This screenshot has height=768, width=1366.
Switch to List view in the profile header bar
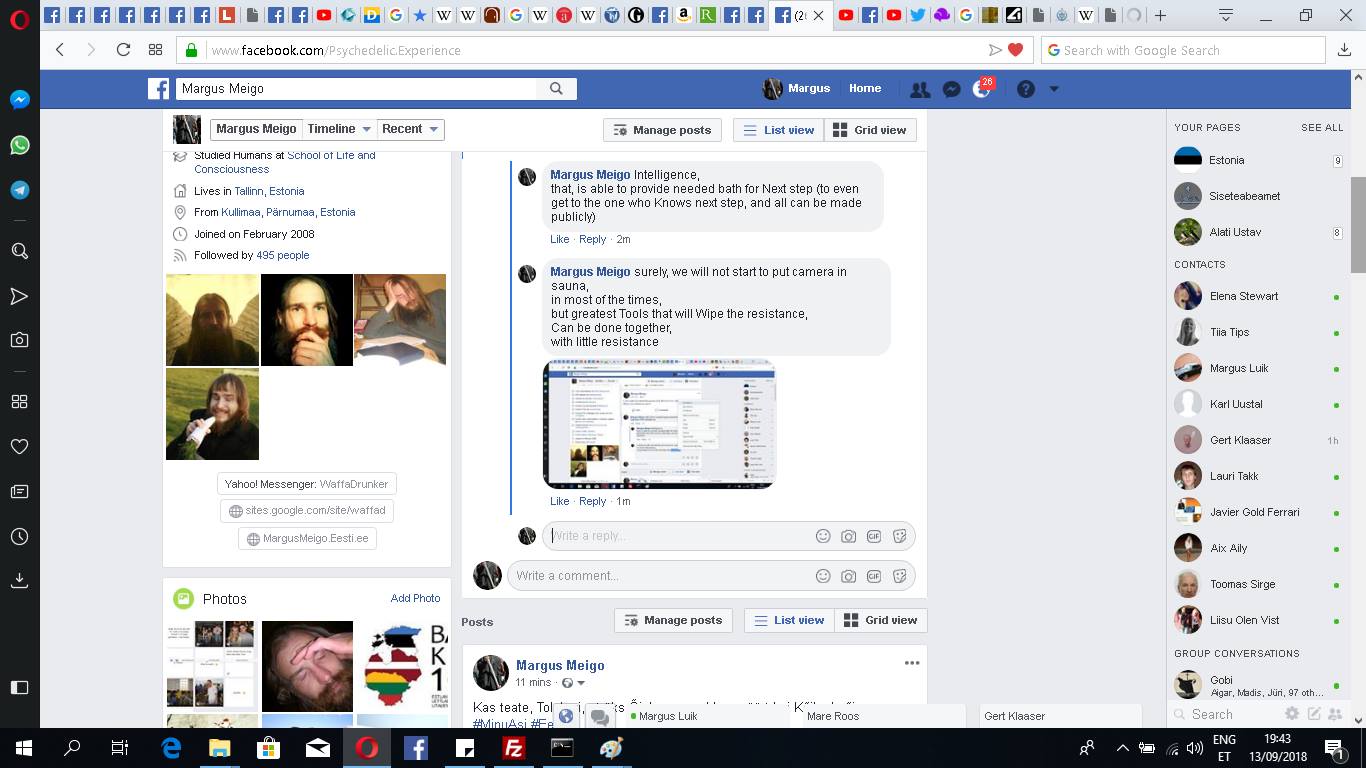pyautogui.click(x=779, y=130)
